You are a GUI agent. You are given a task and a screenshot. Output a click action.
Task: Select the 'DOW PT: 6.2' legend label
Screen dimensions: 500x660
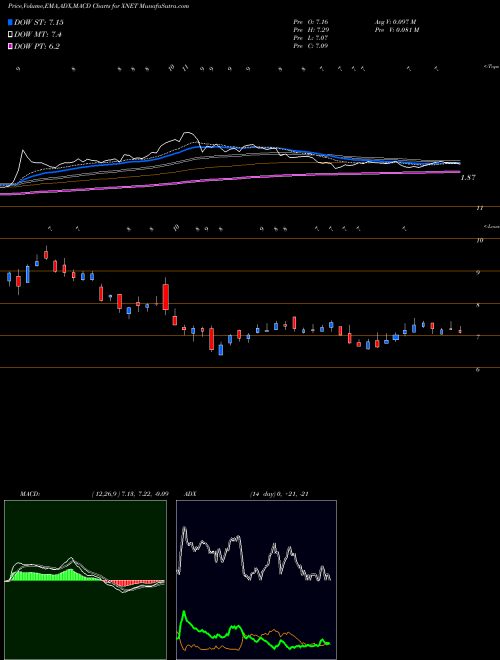[37, 46]
